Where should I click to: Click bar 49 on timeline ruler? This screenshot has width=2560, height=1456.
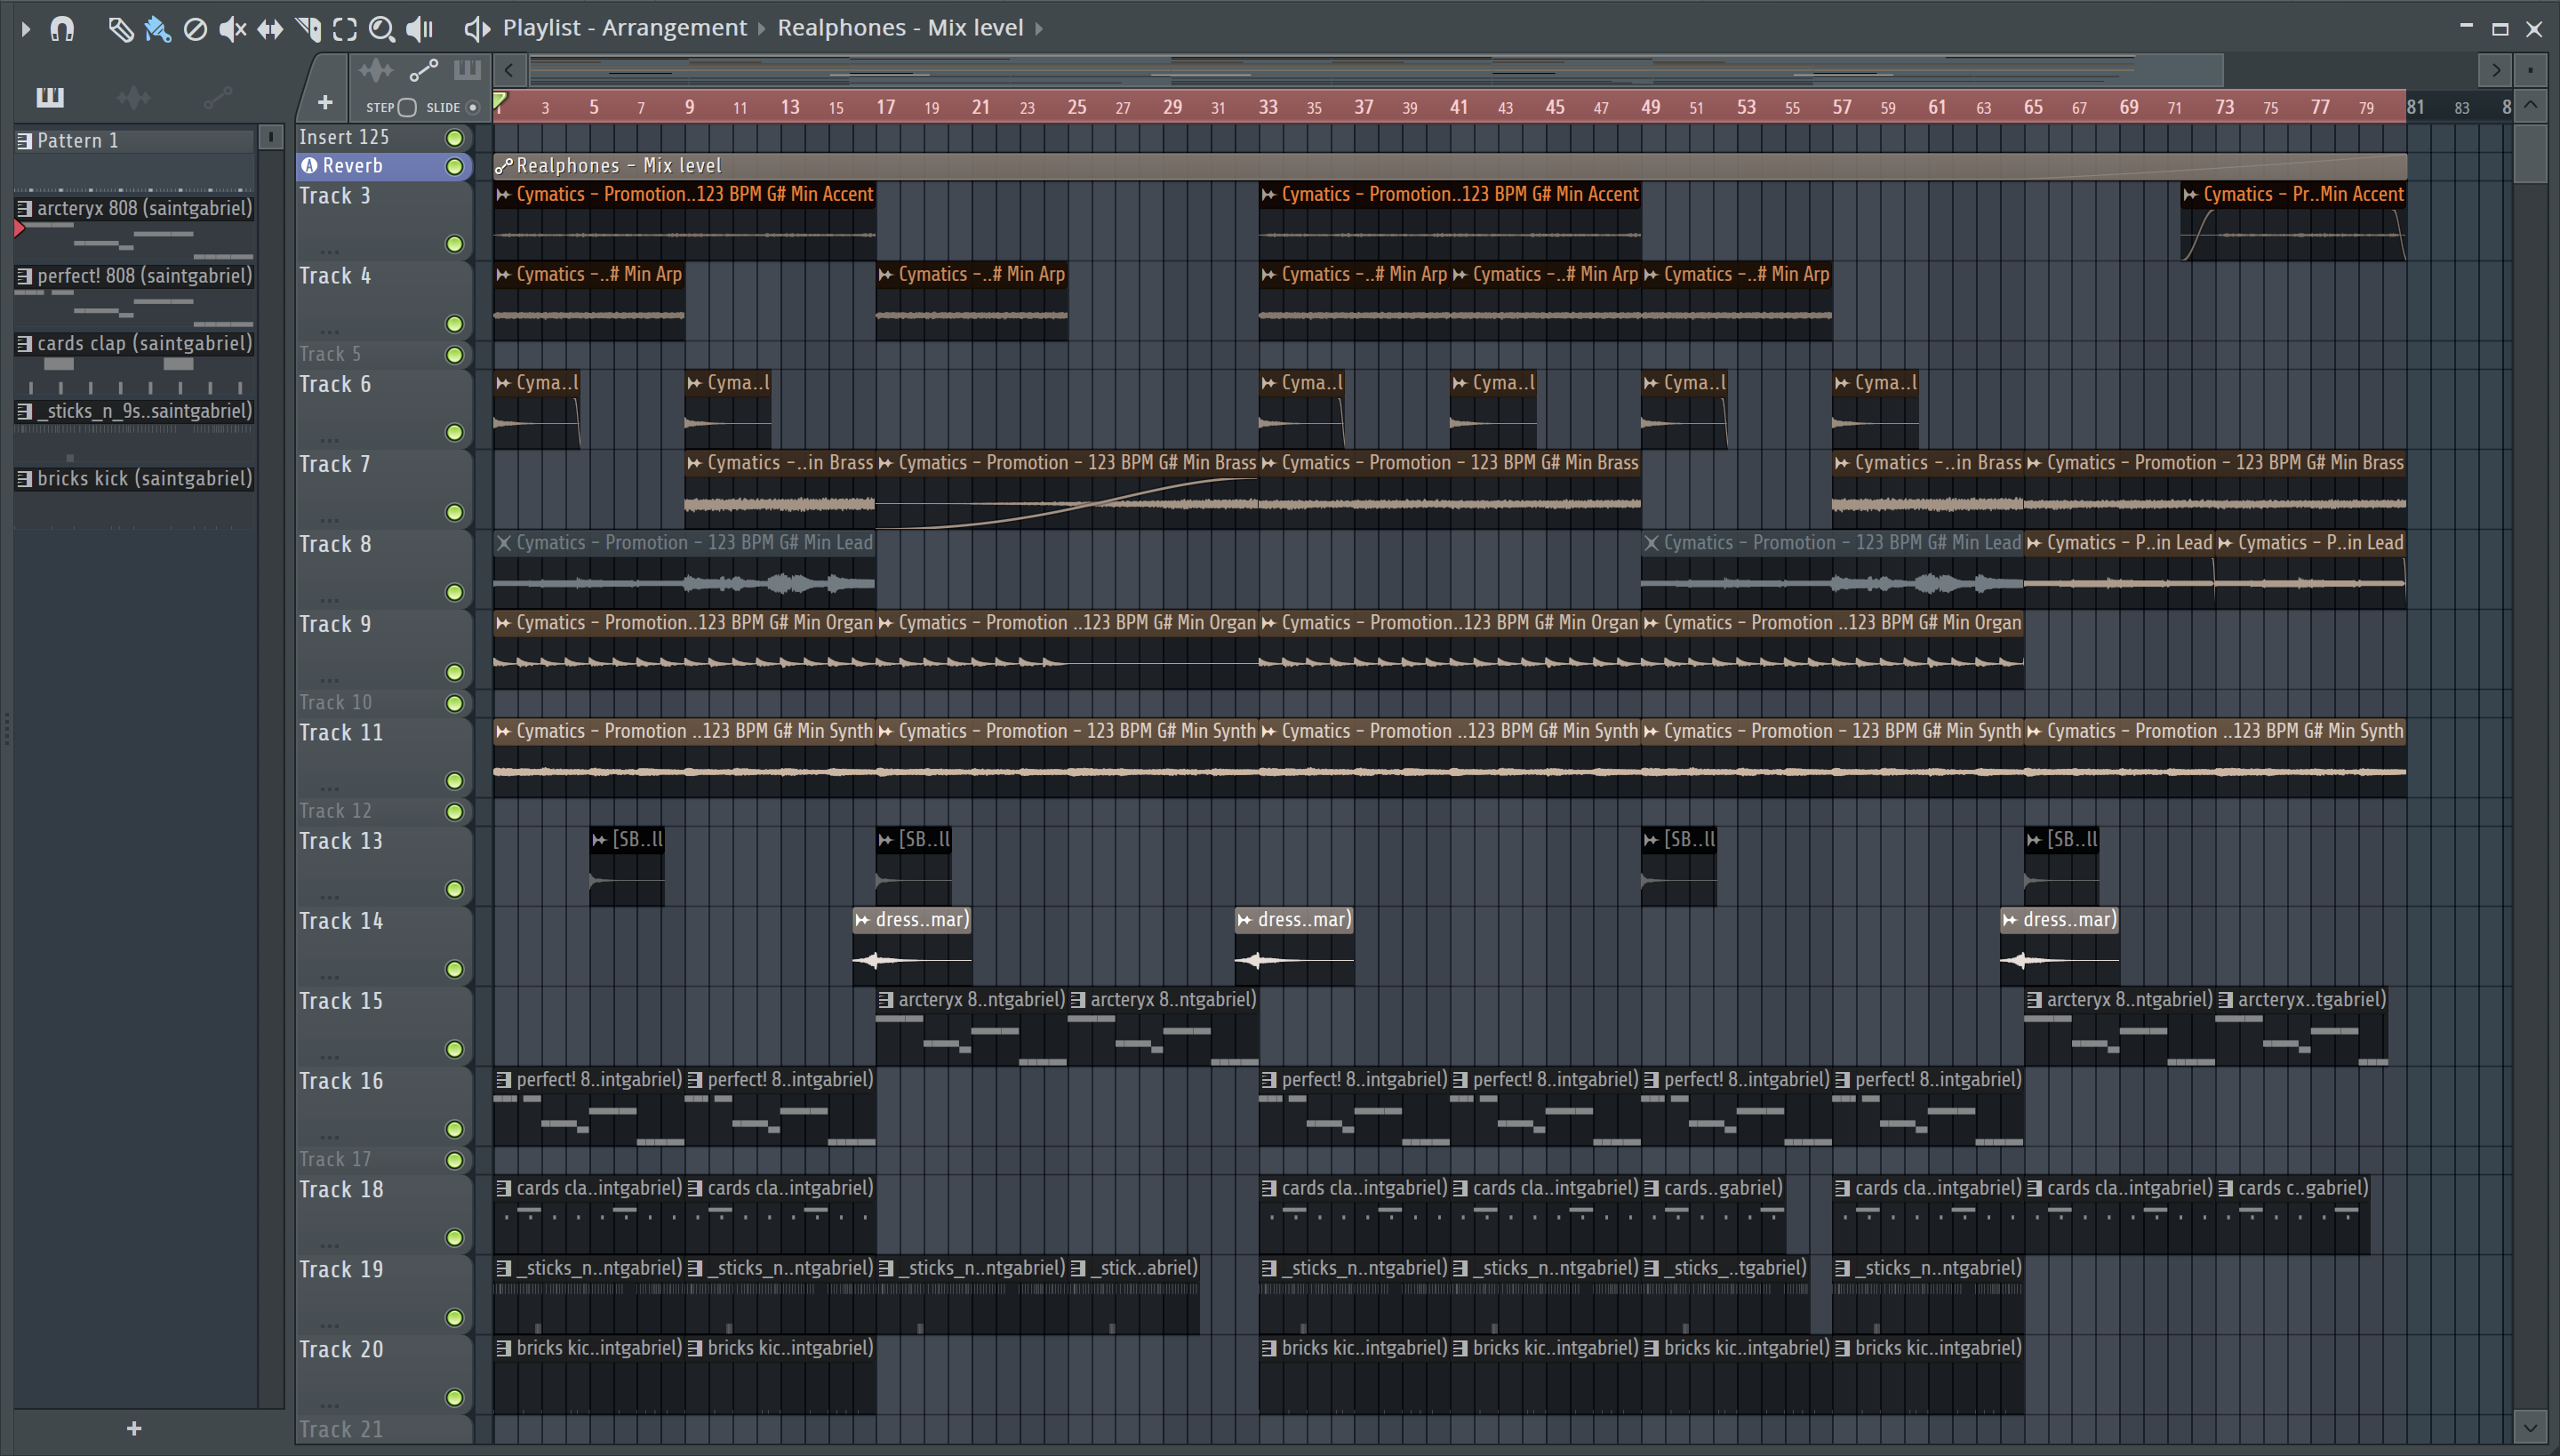pyautogui.click(x=1650, y=106)
